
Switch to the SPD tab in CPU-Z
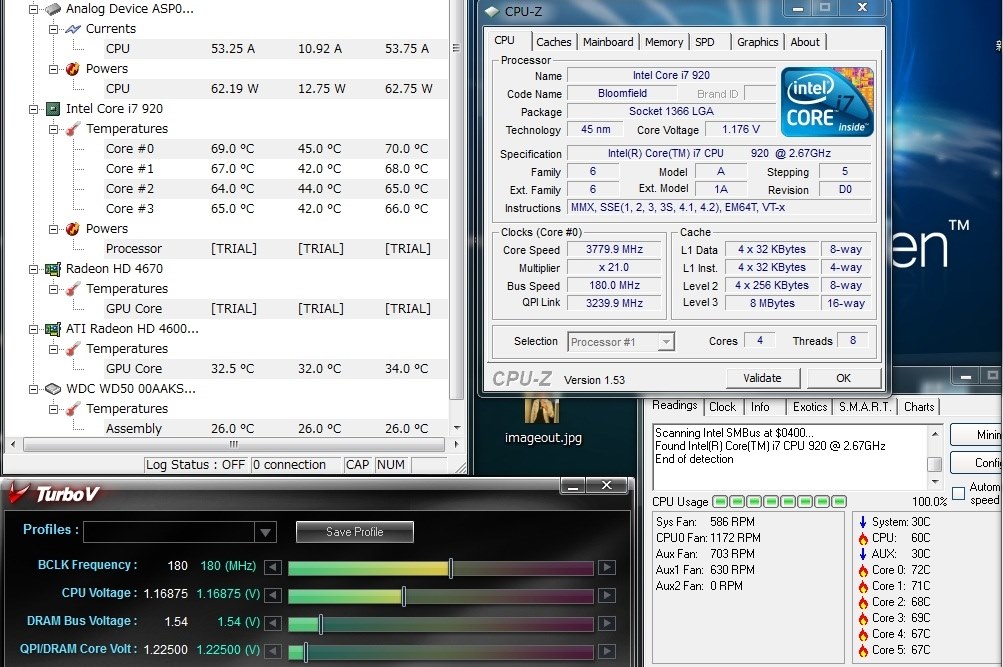tap(705, 42)
